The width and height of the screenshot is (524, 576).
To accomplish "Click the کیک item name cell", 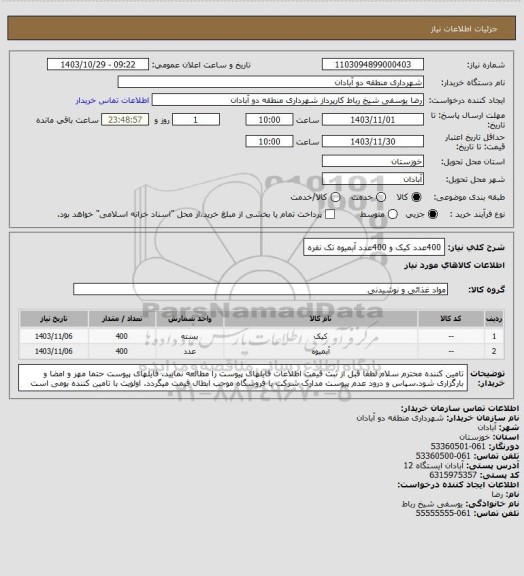I will click(320, 336).
